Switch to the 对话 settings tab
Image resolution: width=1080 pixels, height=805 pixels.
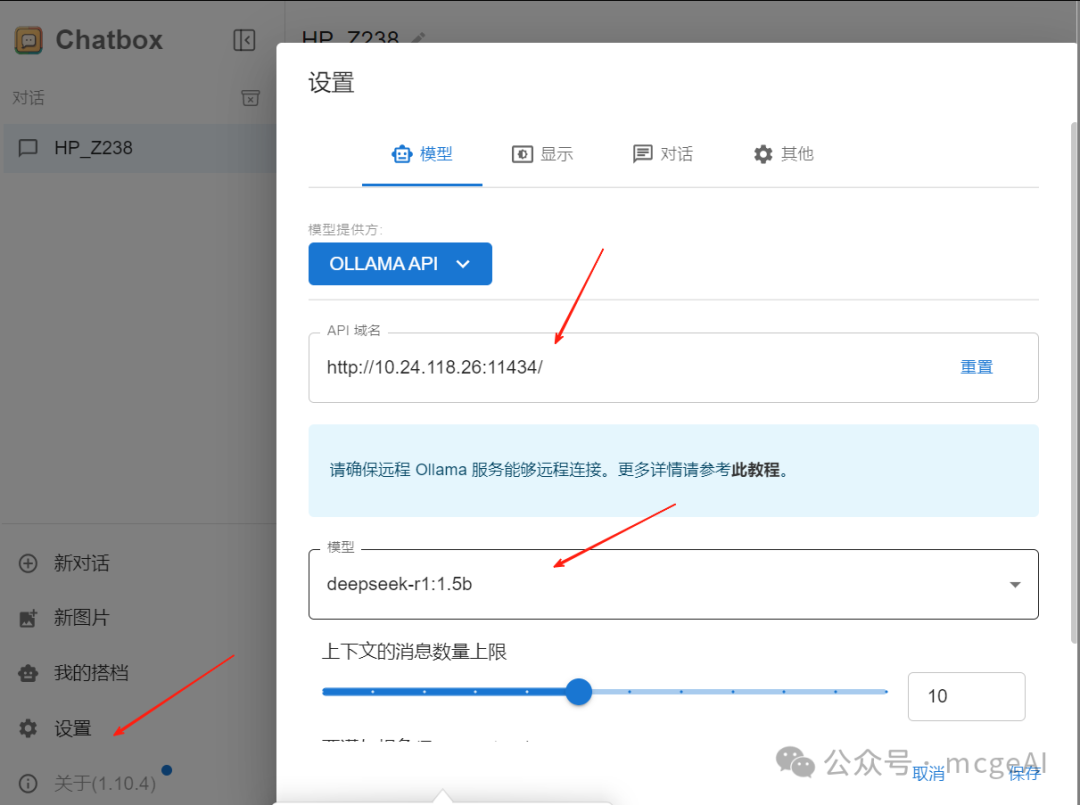pyautogui.click(x=663, y=154)
